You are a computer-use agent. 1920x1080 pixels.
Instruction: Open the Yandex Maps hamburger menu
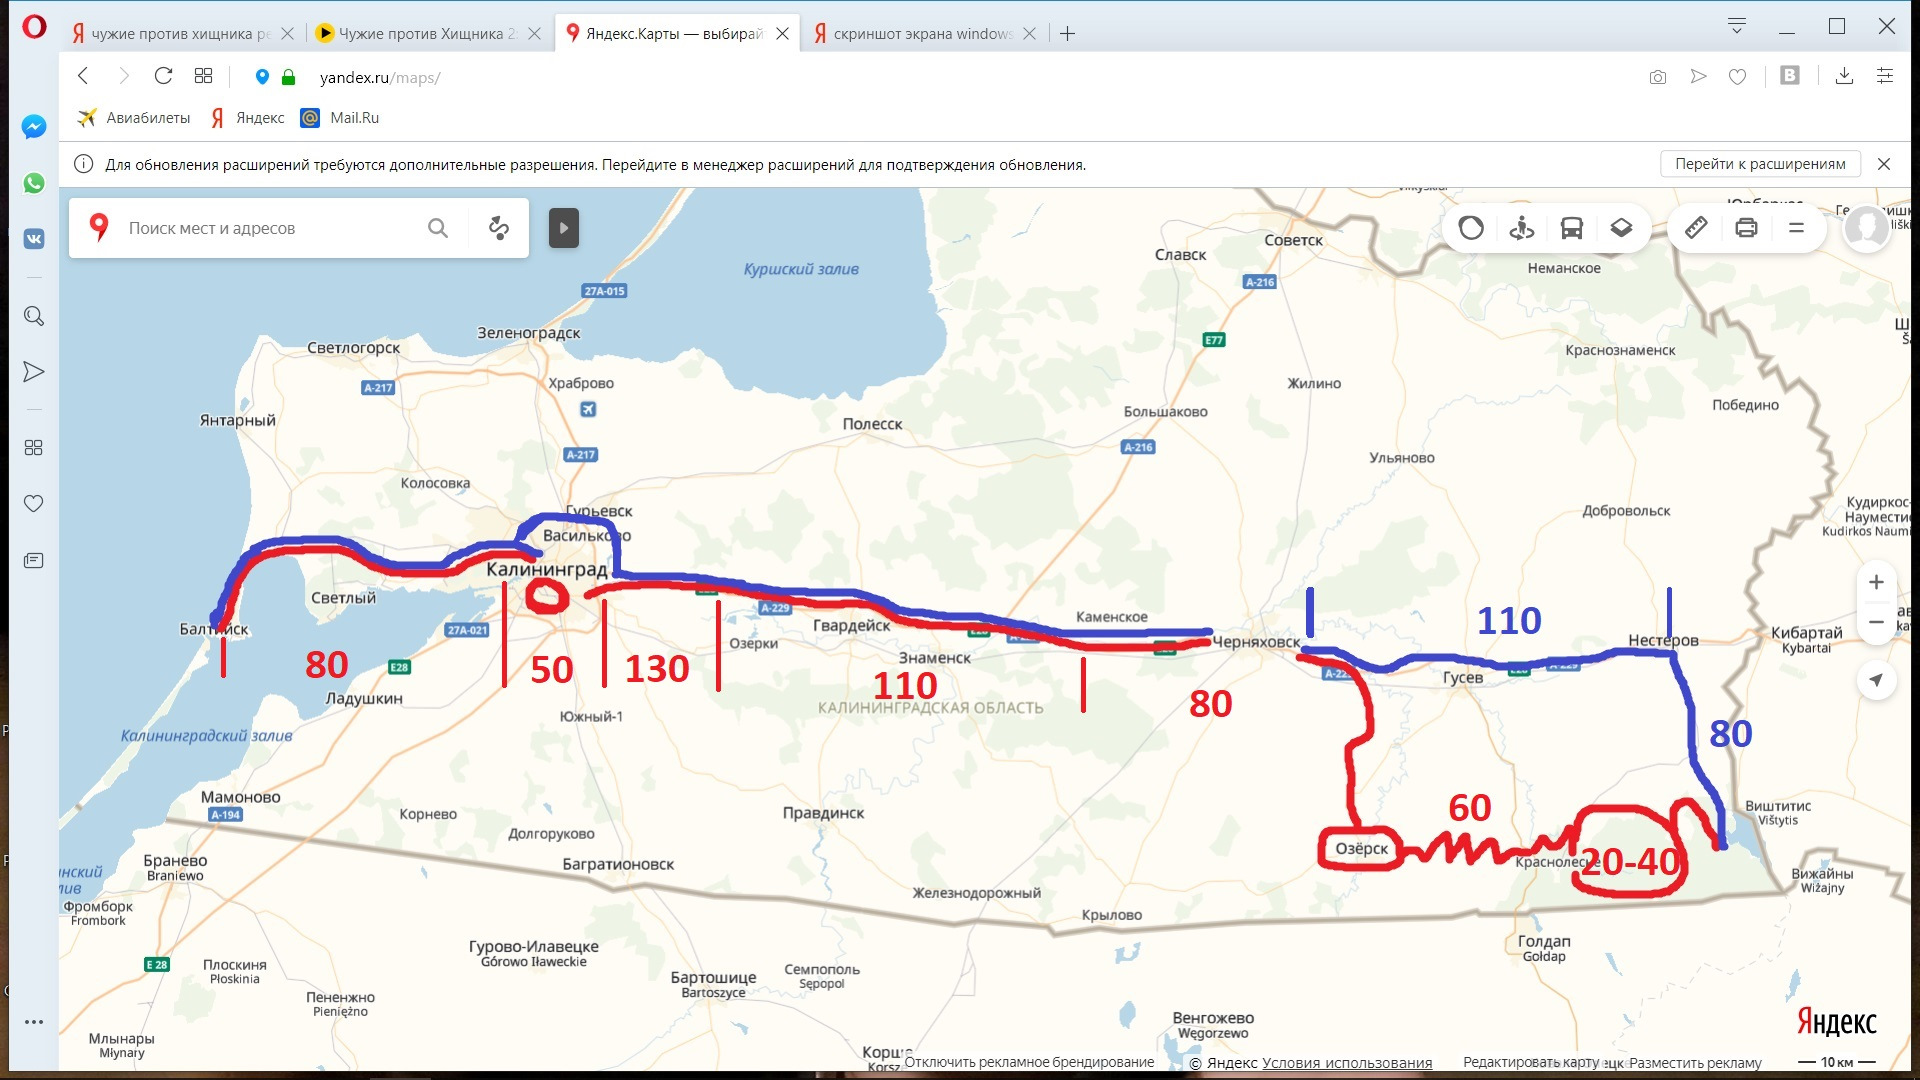click(1796, 228)
